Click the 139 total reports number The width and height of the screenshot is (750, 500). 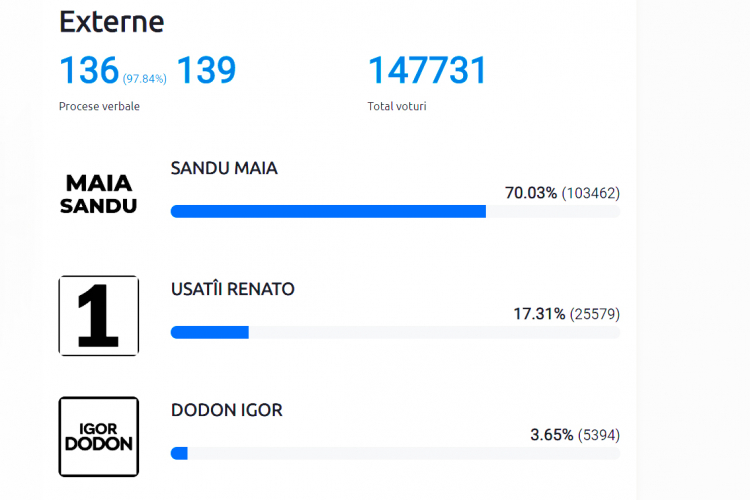[x=207, y=70]
